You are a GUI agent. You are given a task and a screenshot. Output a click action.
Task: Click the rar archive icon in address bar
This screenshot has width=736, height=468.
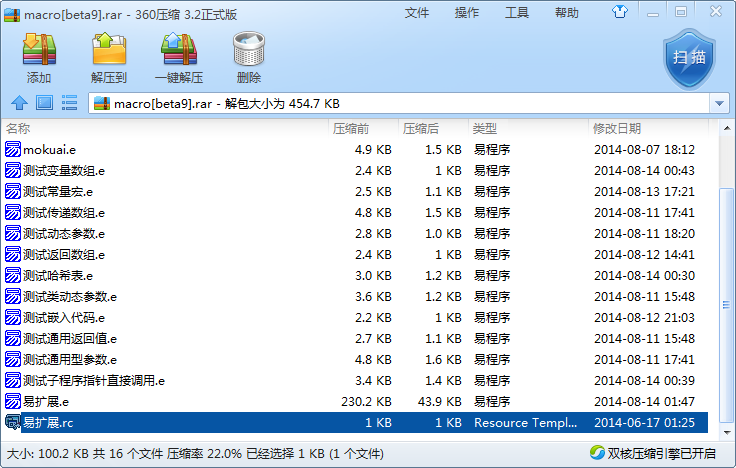pos(102,103)
